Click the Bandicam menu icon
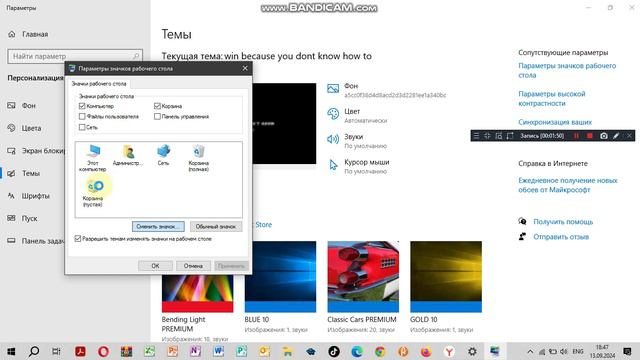 click(x=476, y=136)
